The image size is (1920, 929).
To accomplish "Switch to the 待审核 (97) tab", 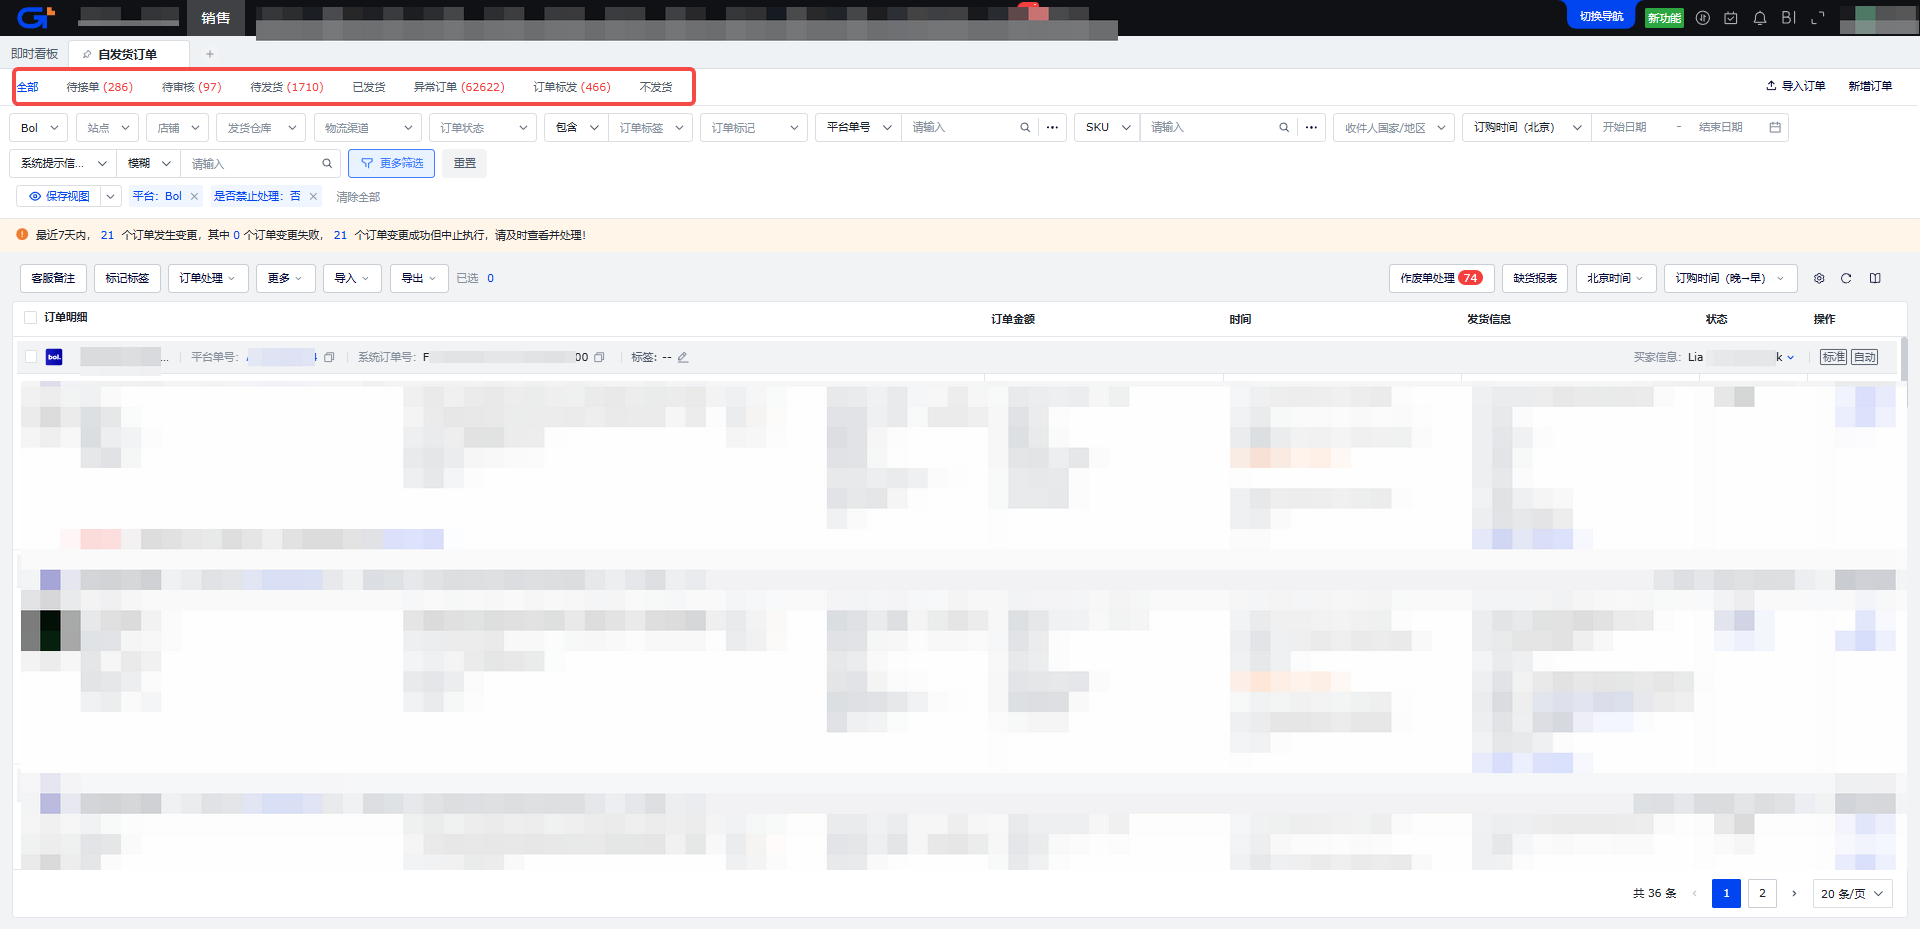I will click(192, 87).
